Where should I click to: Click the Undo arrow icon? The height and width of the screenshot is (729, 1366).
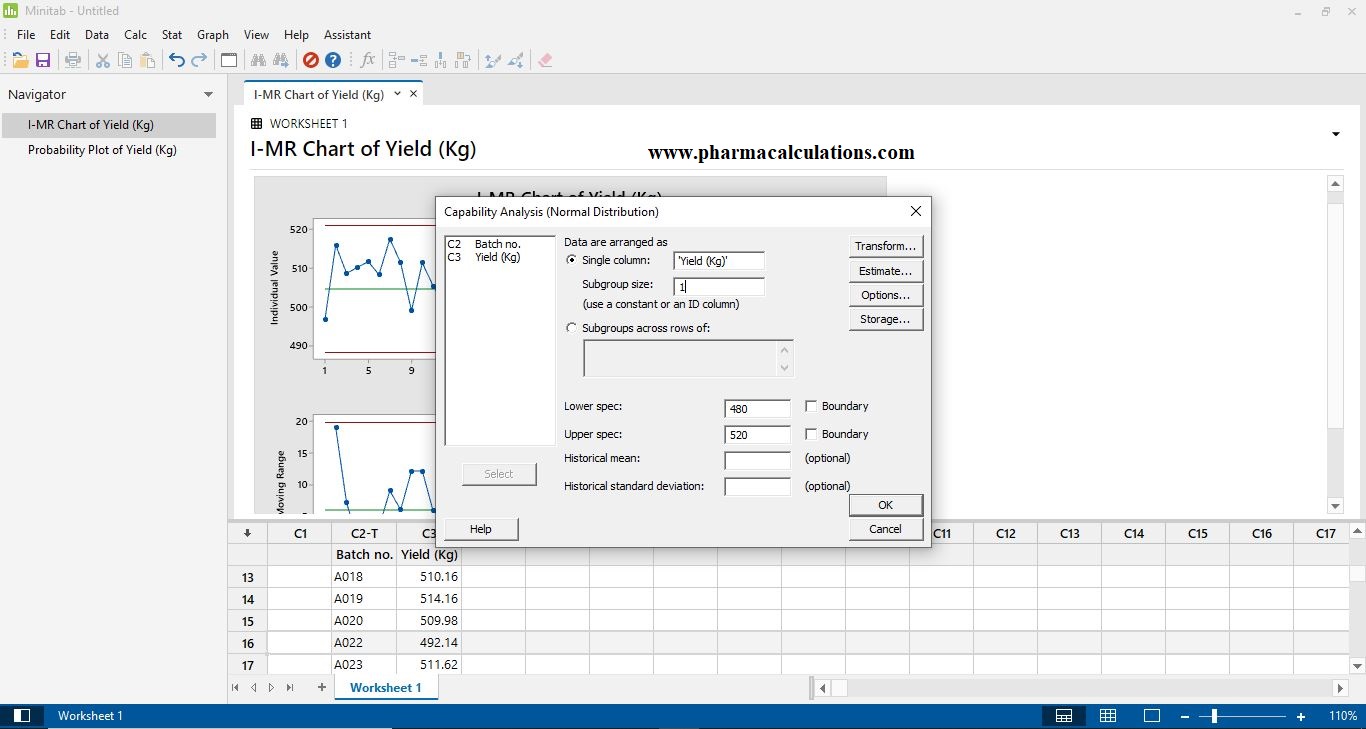(175, 60)
